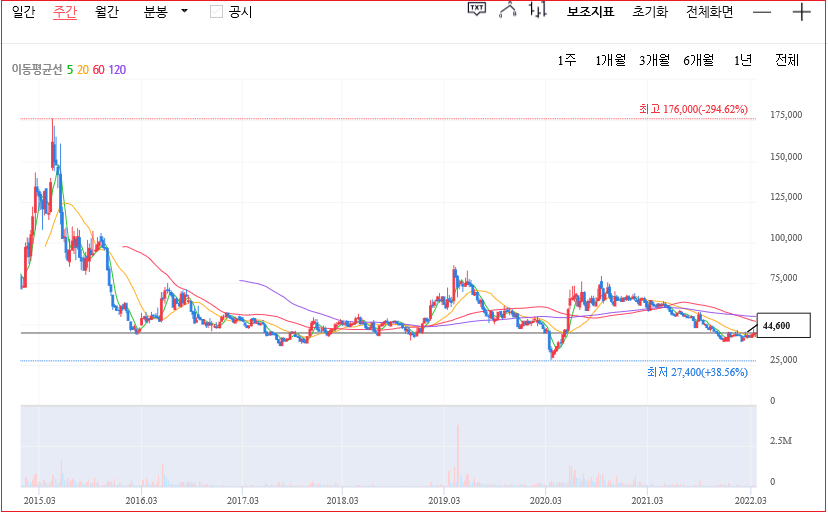The height and width of the screenshot is (513, 828).
Task: Open the candlestick chart settings icon
Action: 538,11
